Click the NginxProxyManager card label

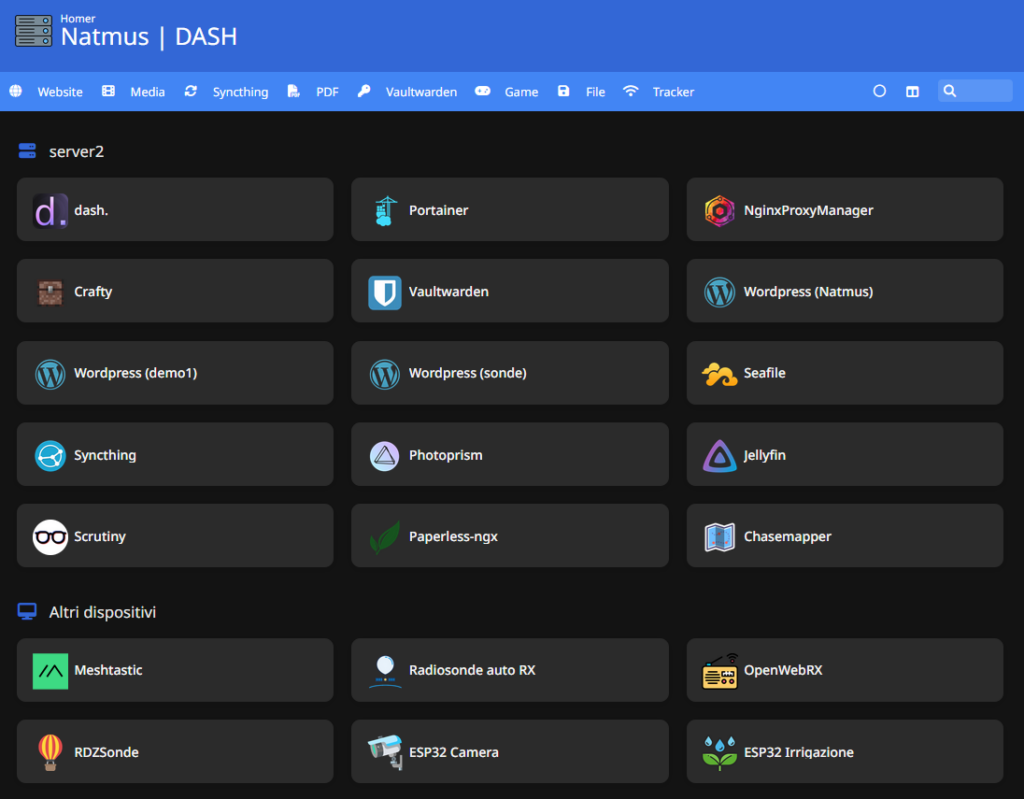pyautogui.click(x=808, y=210)
